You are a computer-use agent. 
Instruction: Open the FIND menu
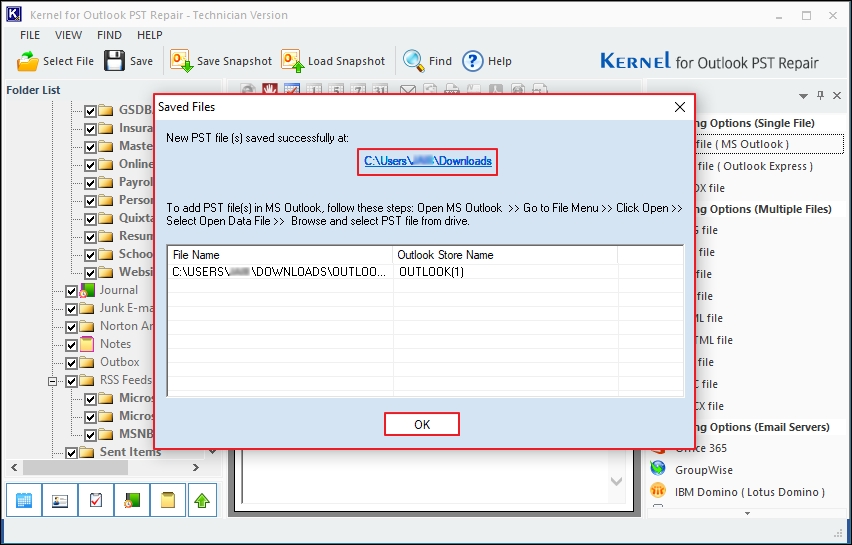[109, 35]
